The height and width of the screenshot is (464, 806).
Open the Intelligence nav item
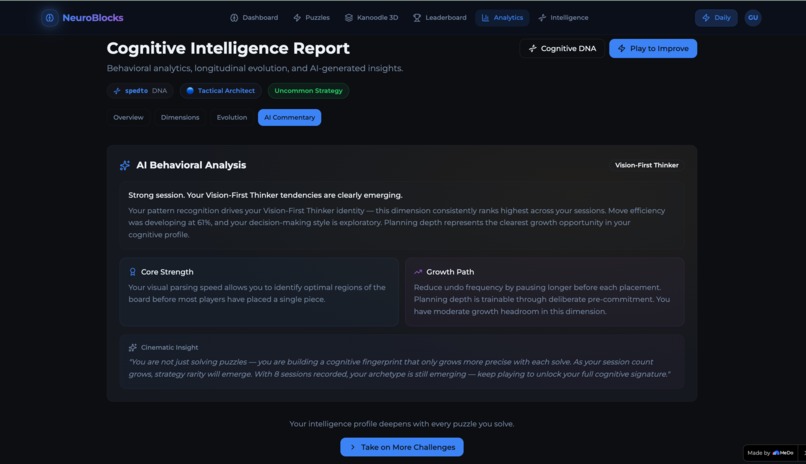563,17
